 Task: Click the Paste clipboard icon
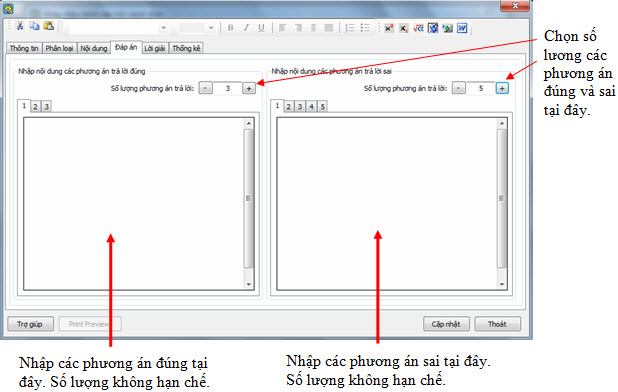(x=49, y=26)
